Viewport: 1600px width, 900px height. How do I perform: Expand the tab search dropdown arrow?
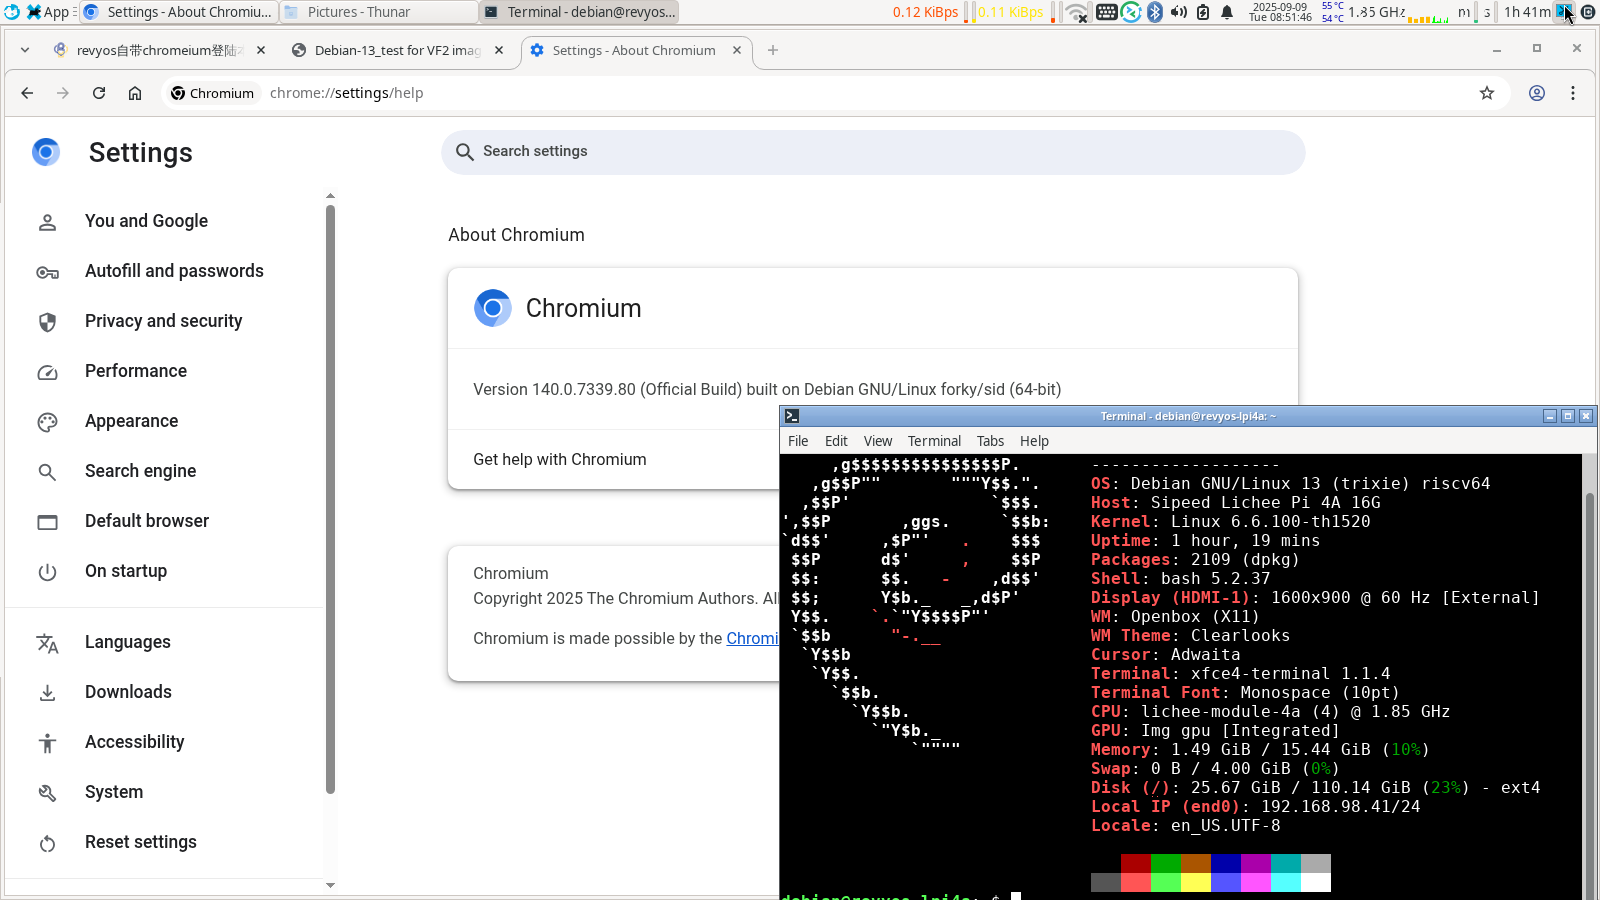tap(25, 50)
